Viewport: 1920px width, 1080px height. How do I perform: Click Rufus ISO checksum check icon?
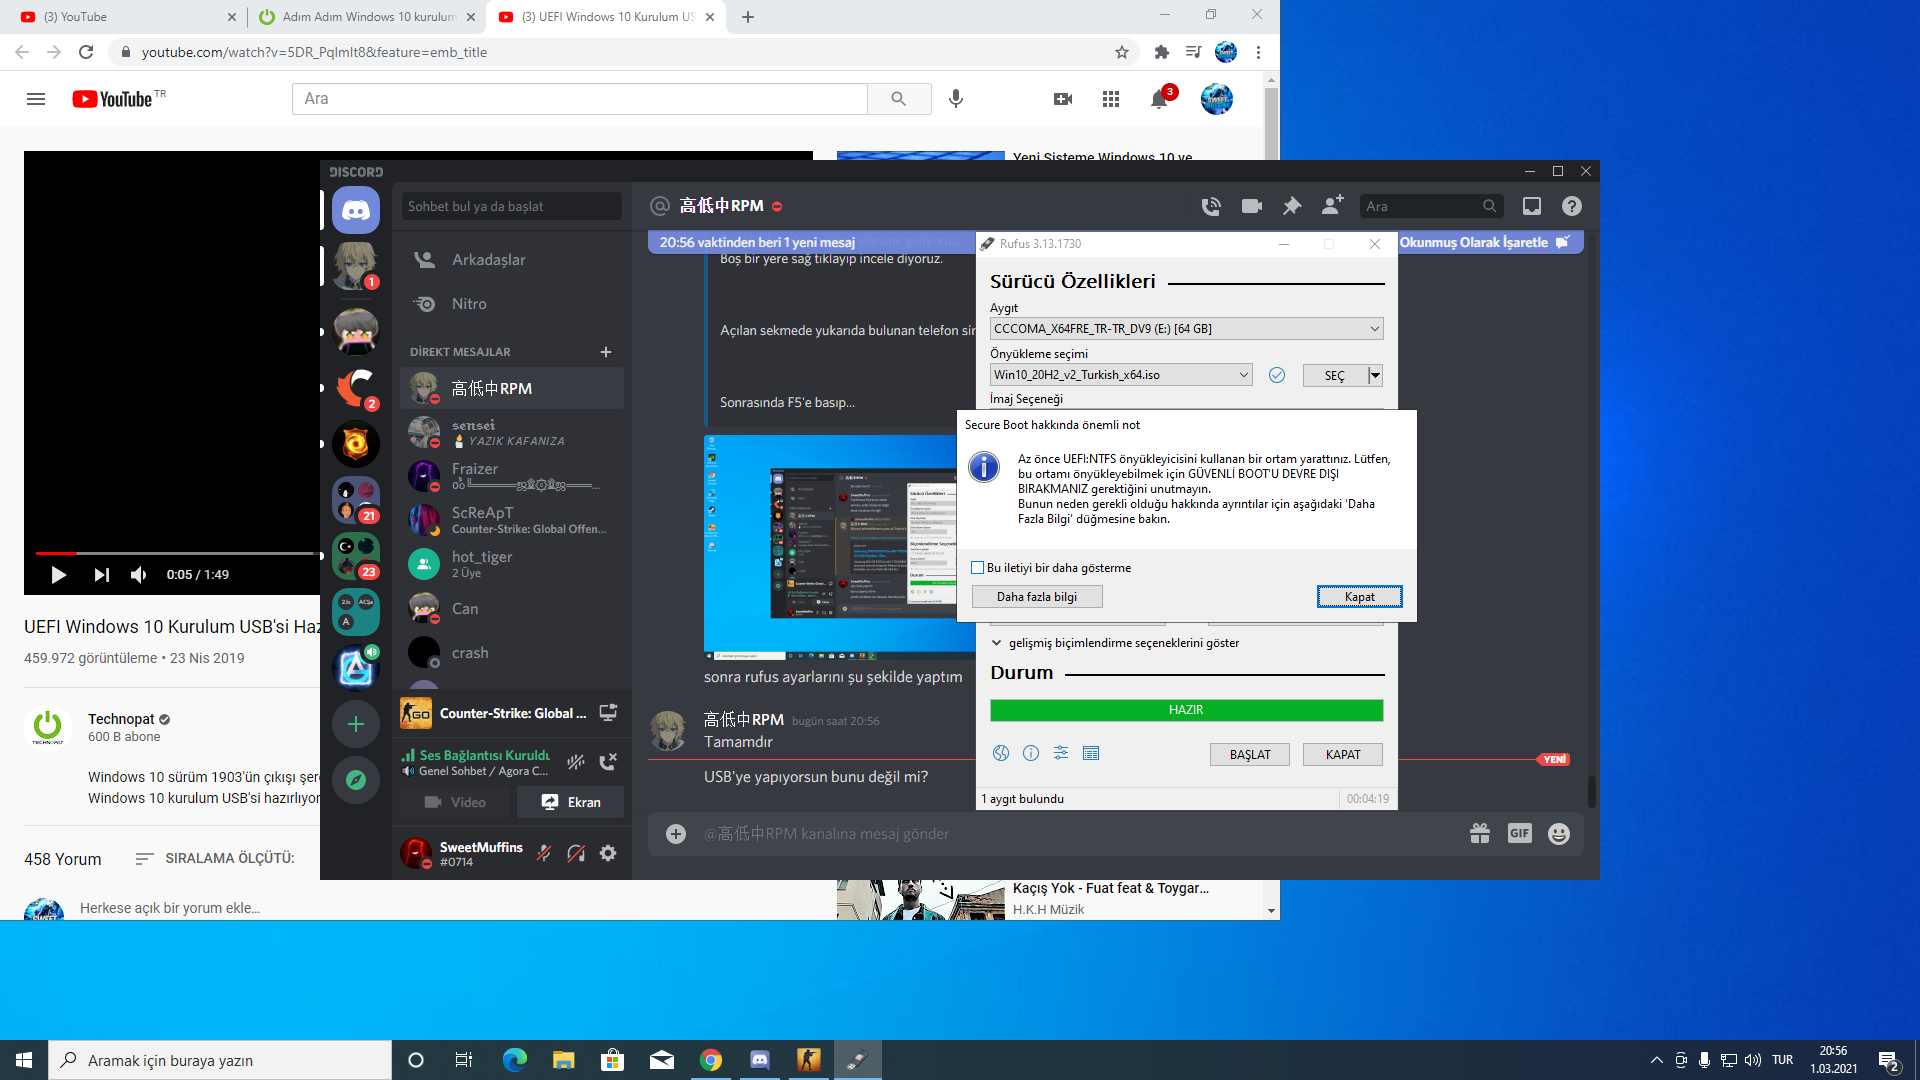[x=1277, y=375]
